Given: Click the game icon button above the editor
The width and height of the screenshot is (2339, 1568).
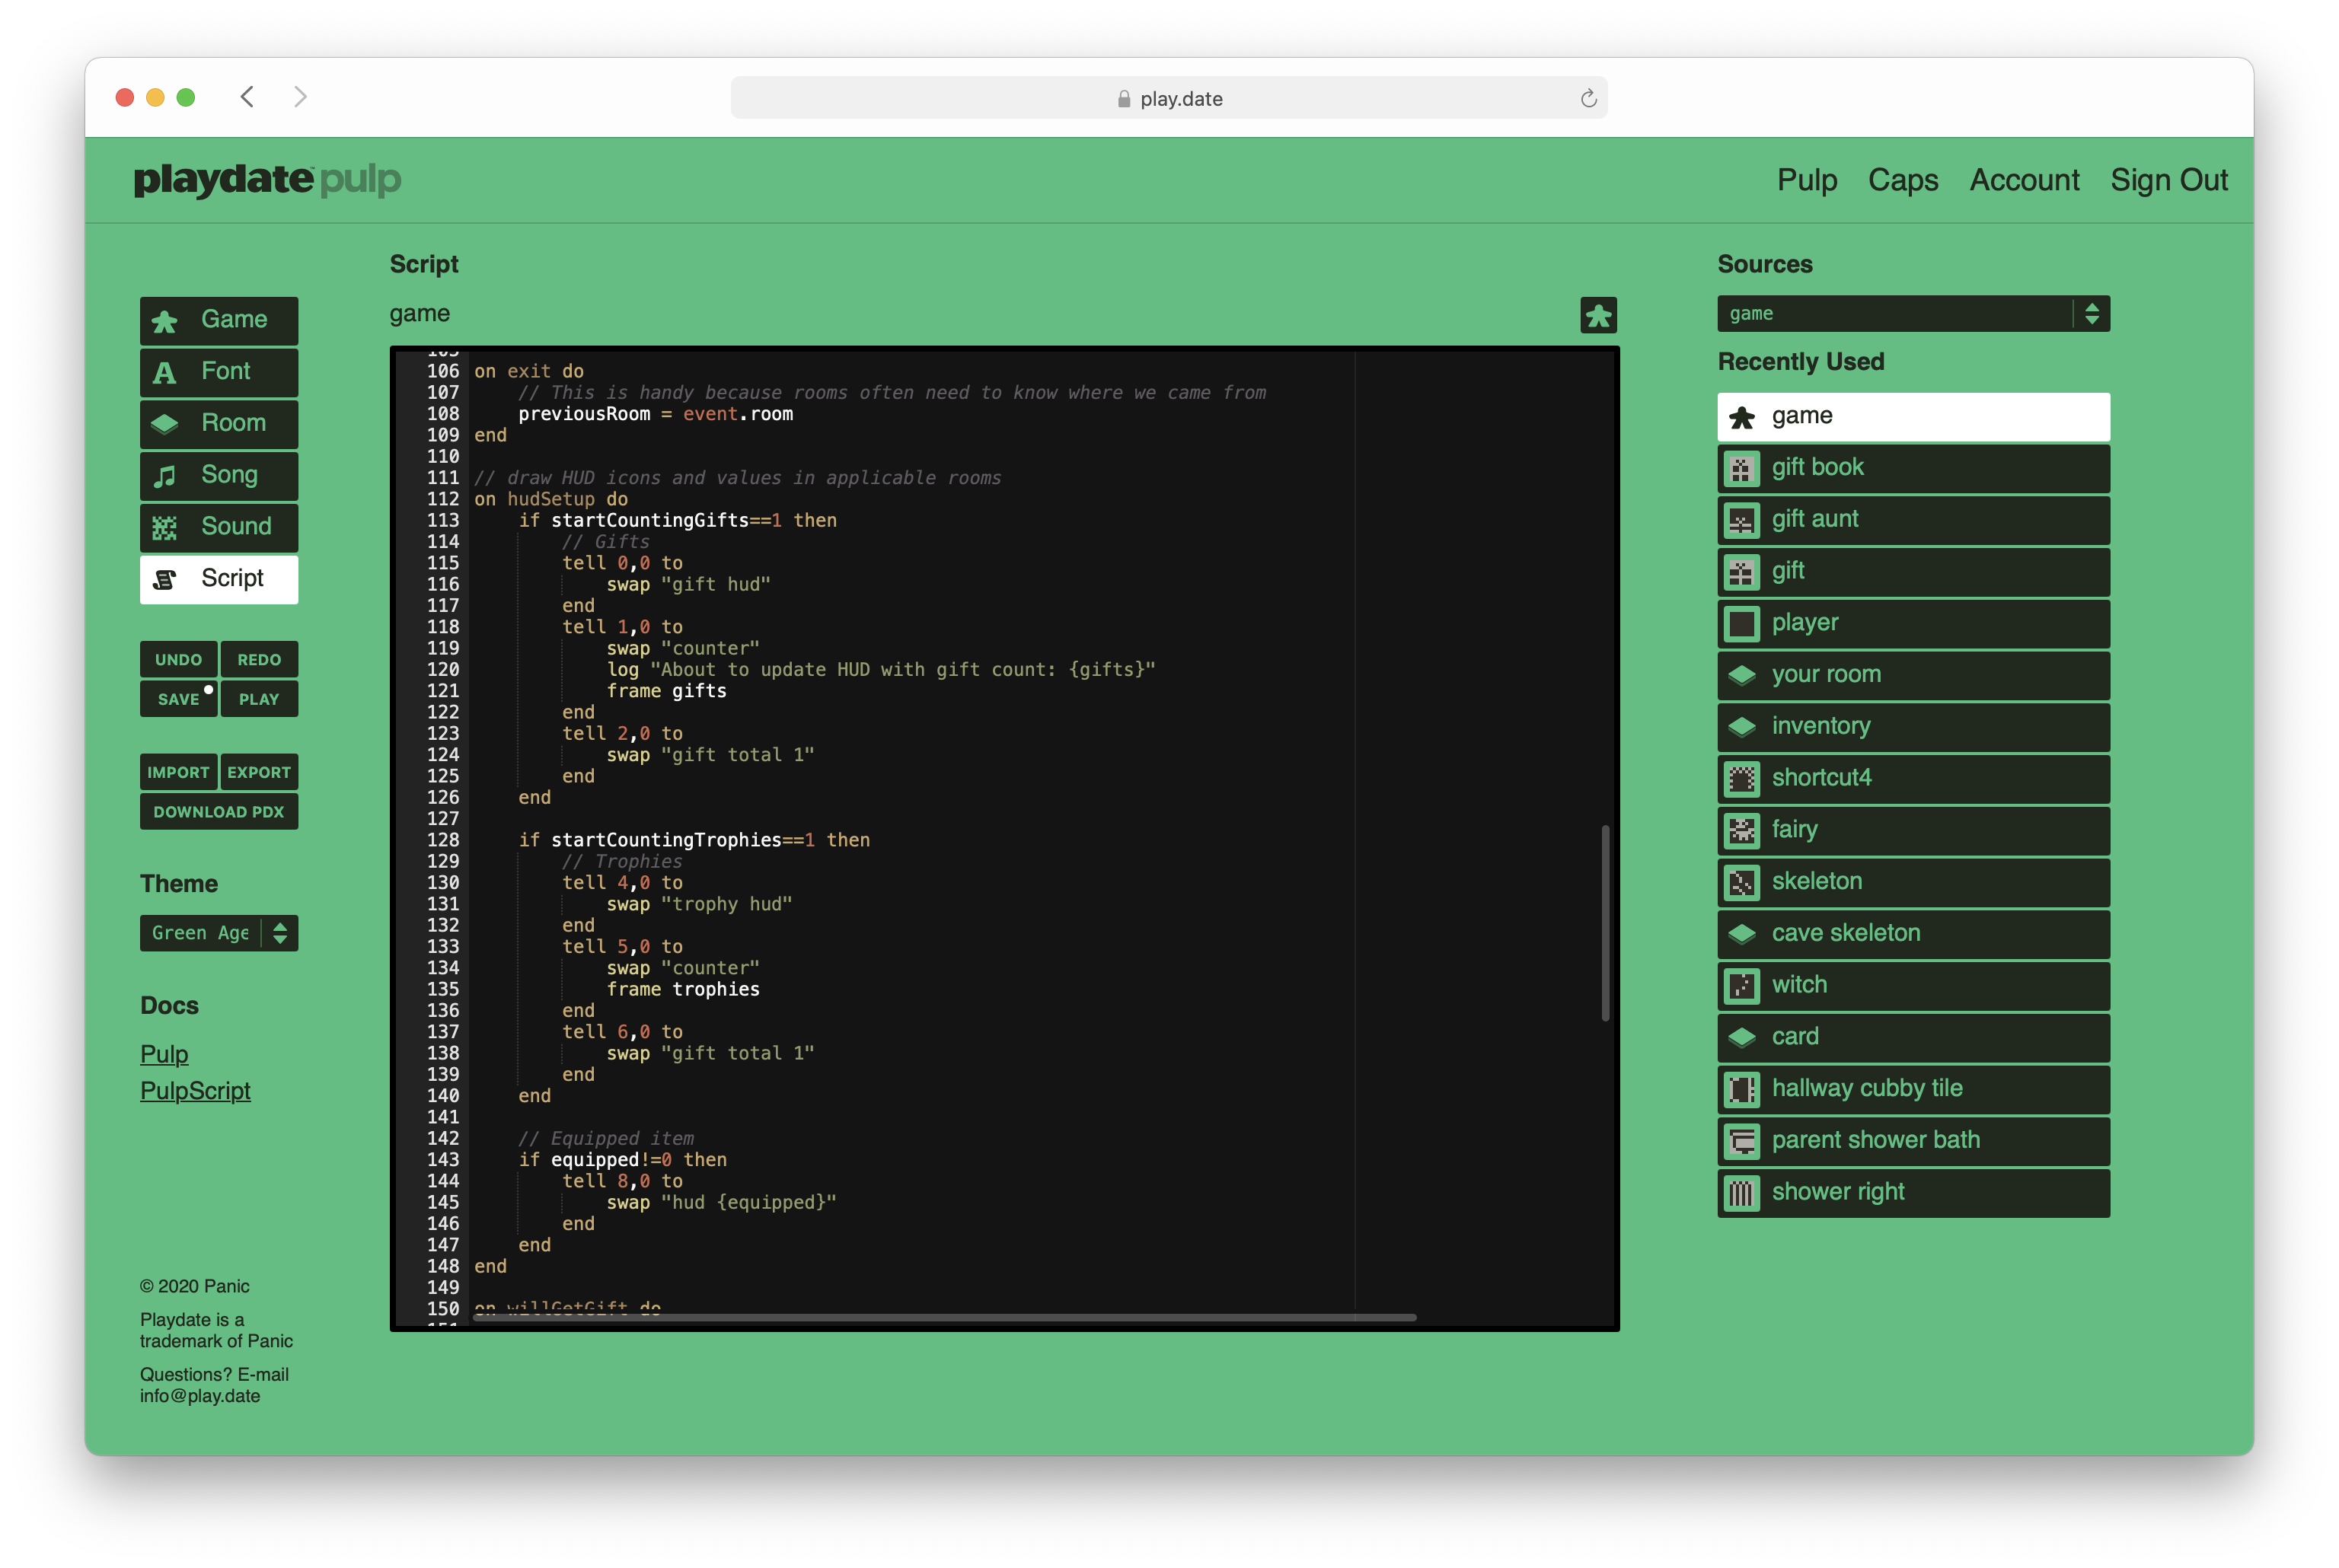Looking at the screenshot, I should click(x=1597, y=315).
